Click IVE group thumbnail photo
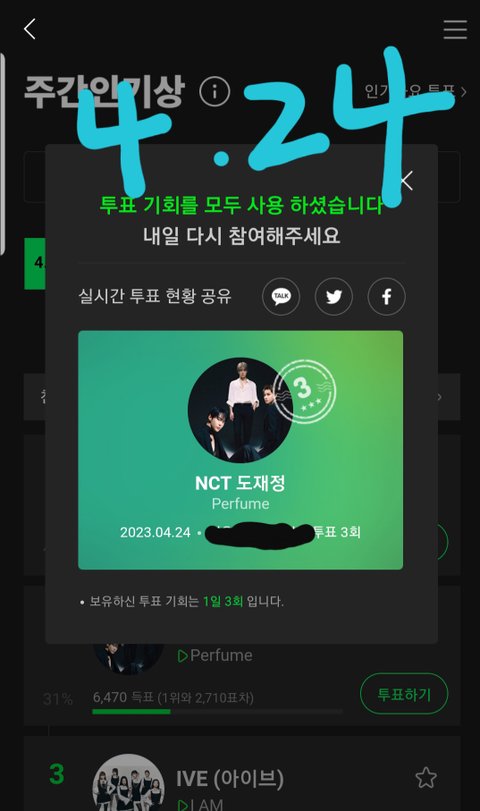480x811 pixels. tap(128, 783)
